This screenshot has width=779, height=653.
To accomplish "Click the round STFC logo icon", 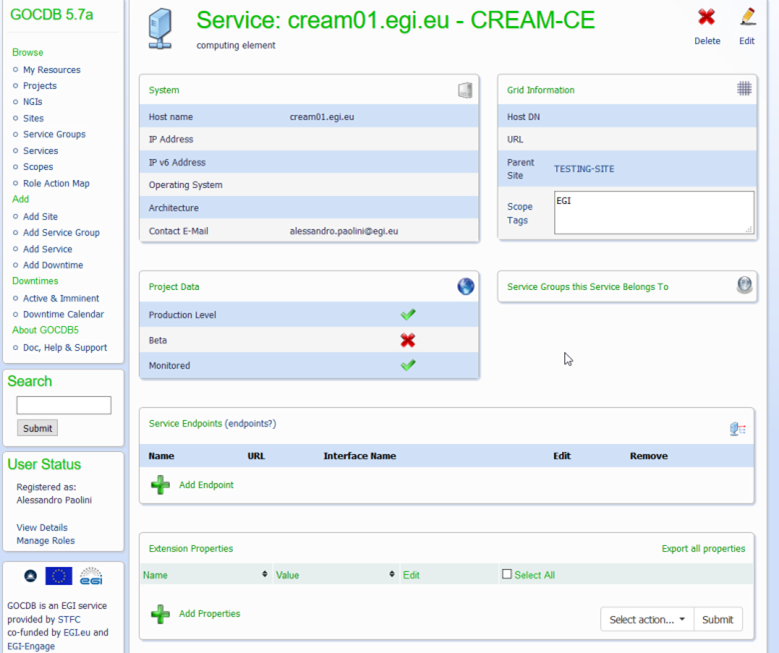I will pyautogui.click(x=30, y=576).
